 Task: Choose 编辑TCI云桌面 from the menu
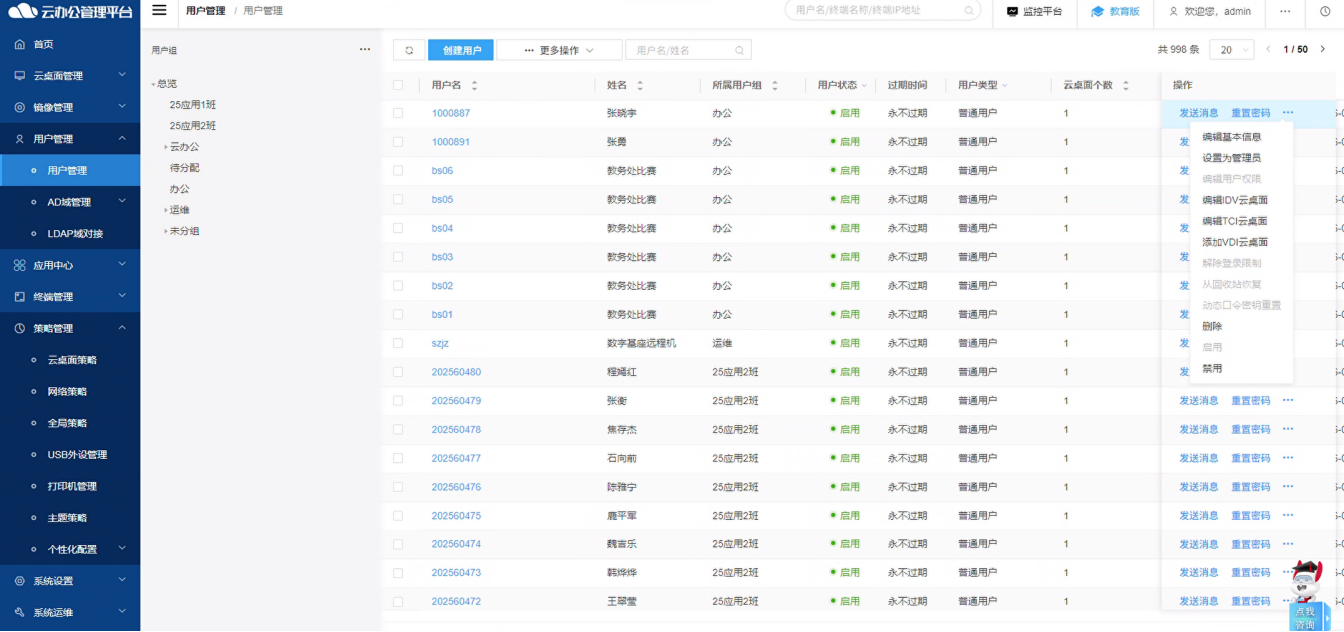(1234, 221)
